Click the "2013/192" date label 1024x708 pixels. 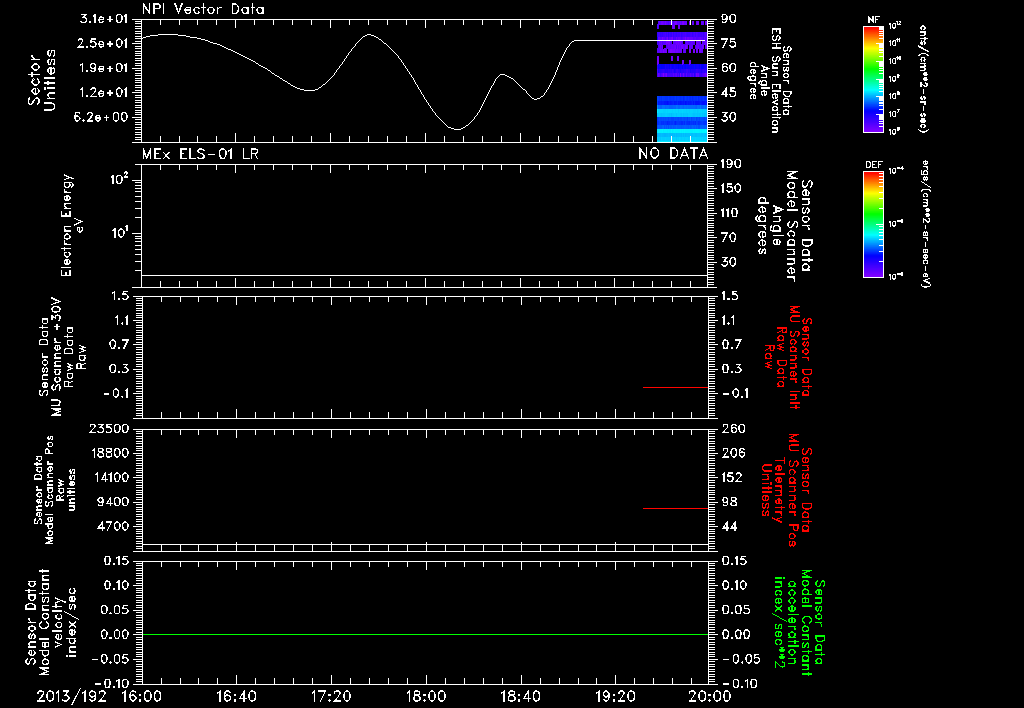[x=71, y=696]
